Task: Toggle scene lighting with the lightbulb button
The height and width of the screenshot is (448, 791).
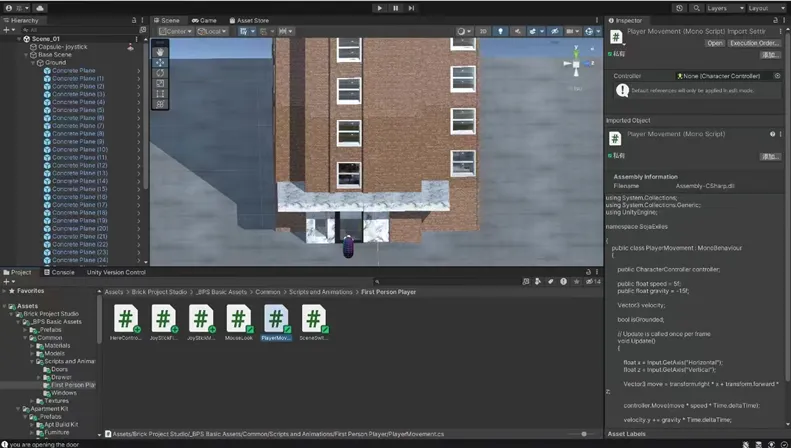Action: pyautogui.click(x=501, y=31)
